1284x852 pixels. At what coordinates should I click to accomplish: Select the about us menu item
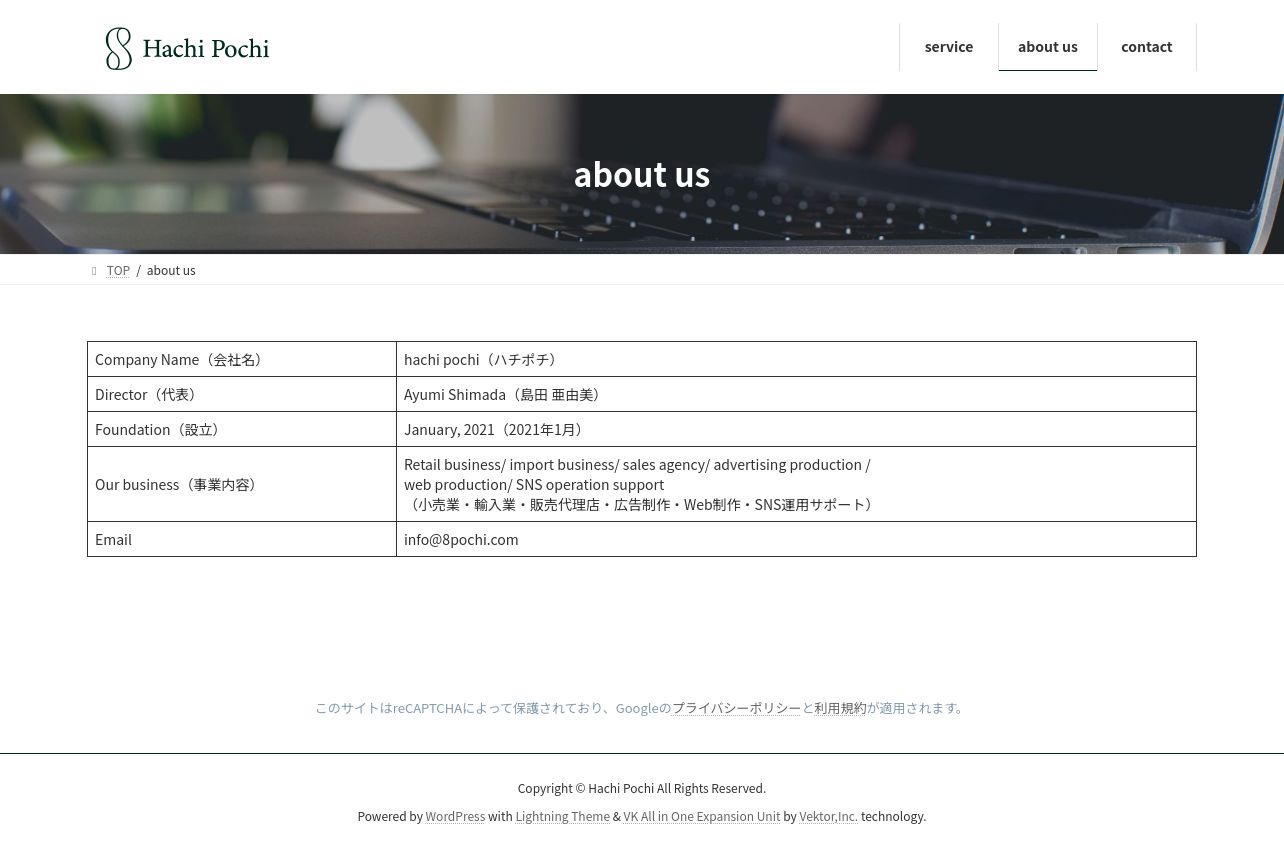[1047, 47]
